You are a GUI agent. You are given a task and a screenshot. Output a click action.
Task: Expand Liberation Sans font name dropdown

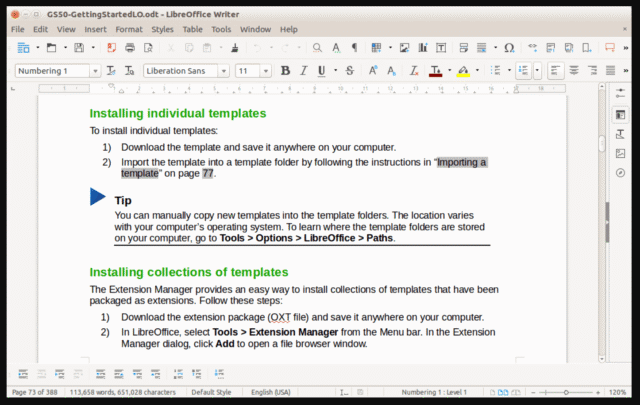224,71
